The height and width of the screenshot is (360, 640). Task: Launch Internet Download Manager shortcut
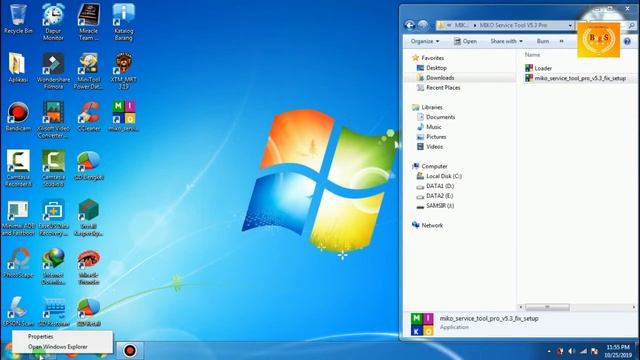tap(53, 267)
